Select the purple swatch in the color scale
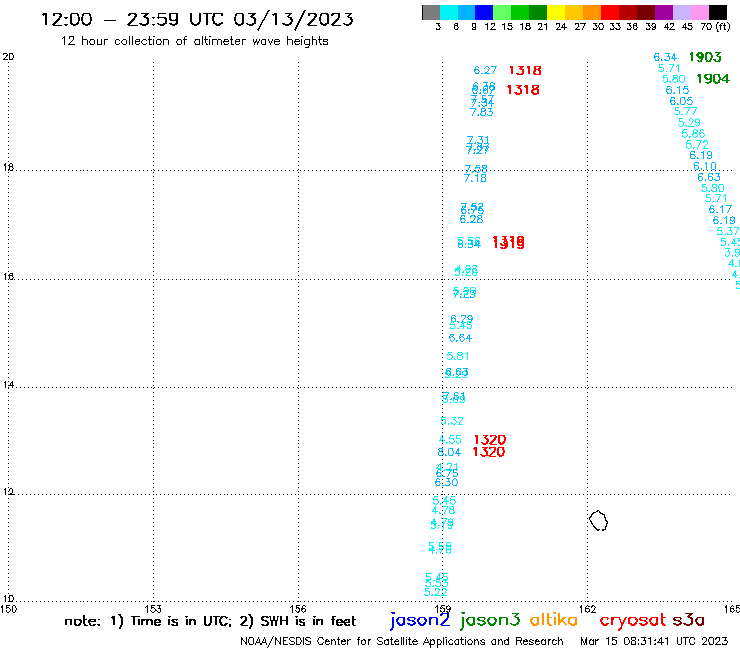This screenshot has width=740, height=650. tap(664, 12)
